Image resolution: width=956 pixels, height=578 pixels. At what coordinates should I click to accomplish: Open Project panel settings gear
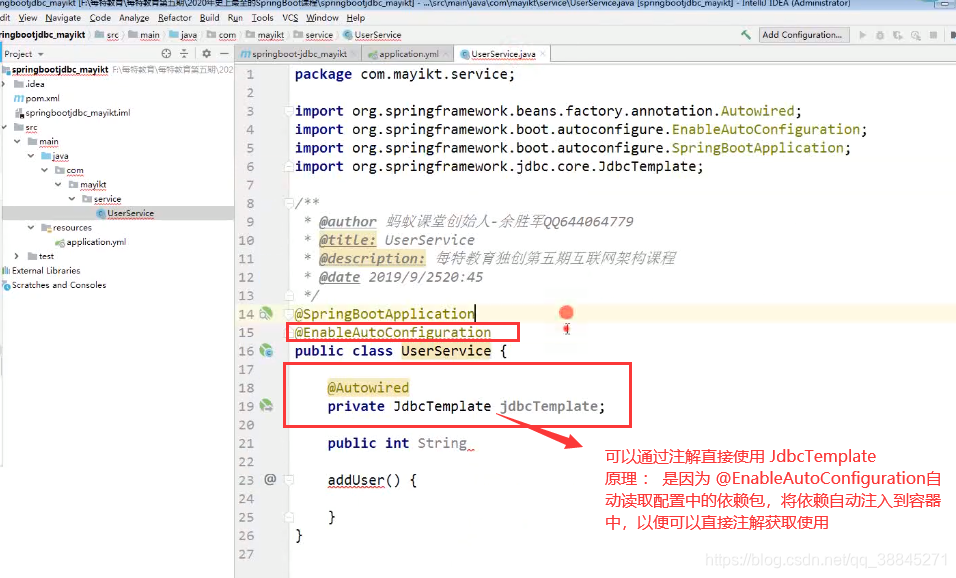point(206,54)
